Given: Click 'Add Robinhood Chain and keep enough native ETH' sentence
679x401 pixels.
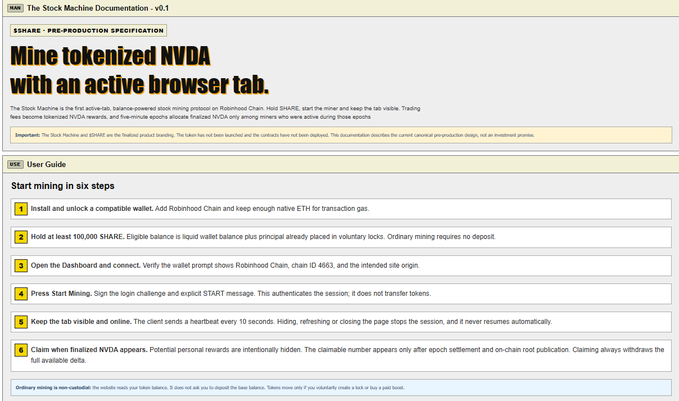Looking at the screenshot, I should 262,208.
